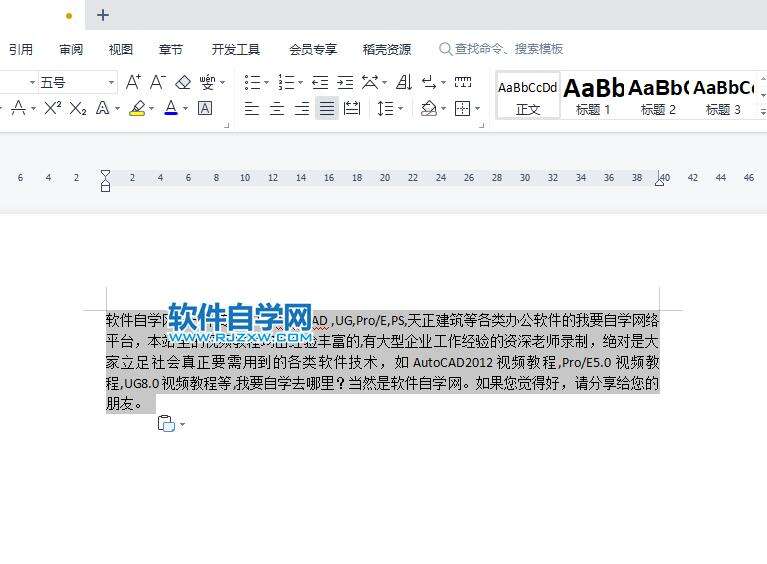Open the 开发工具 tab
This screenshot has height=564, width=767.
(x=236, y=49)
